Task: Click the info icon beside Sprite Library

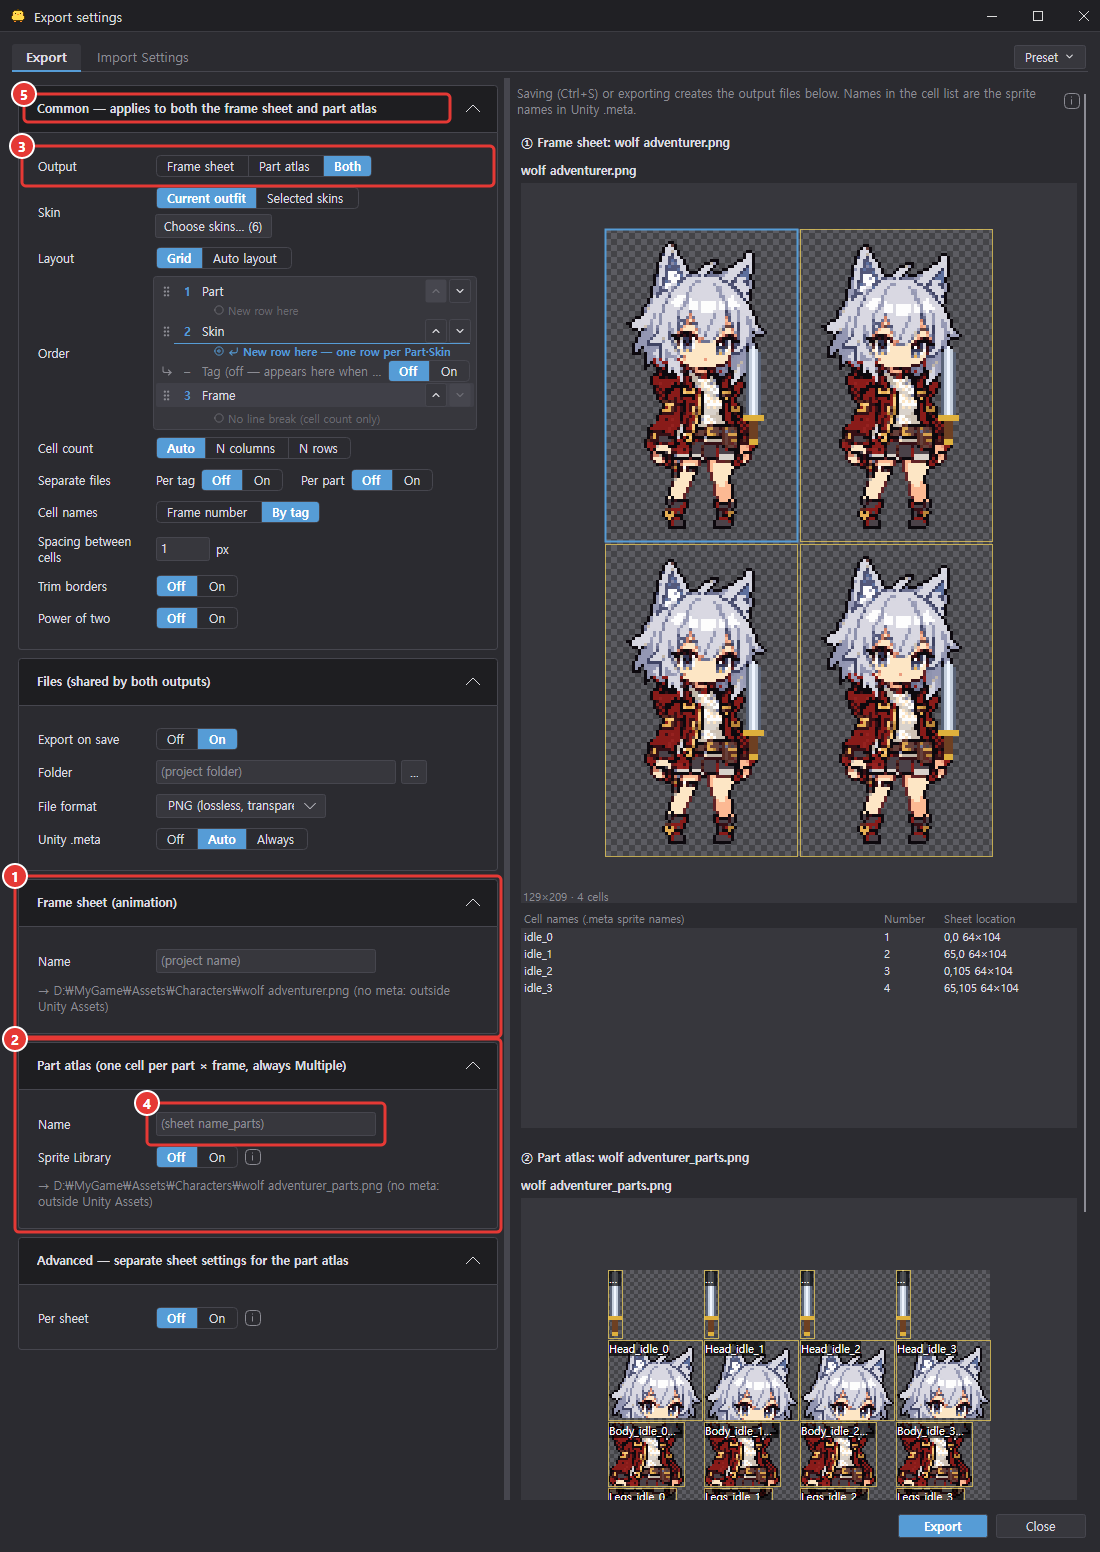Action: [x=253, y=1157]
